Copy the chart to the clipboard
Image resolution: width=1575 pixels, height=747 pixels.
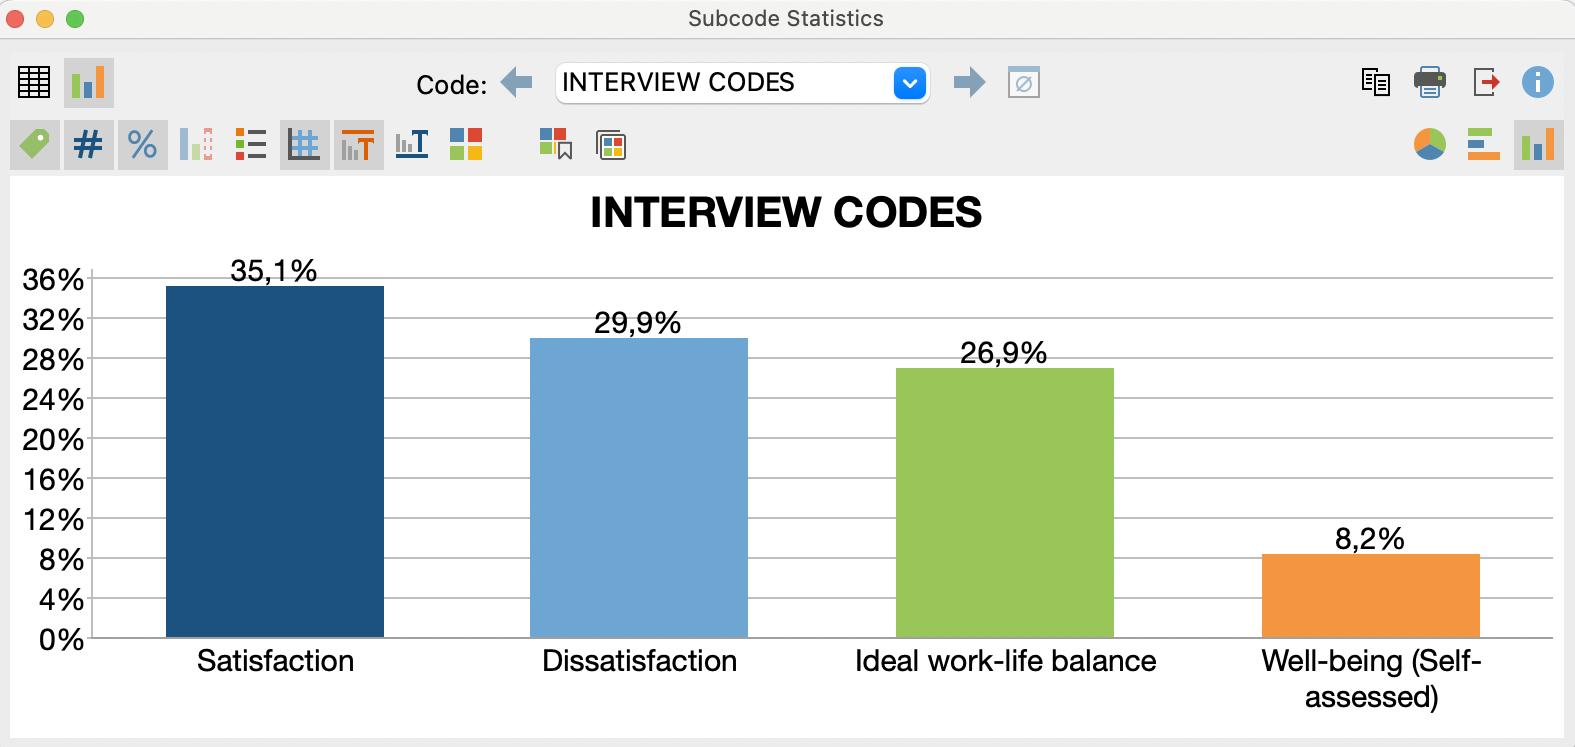(1375, 84)
